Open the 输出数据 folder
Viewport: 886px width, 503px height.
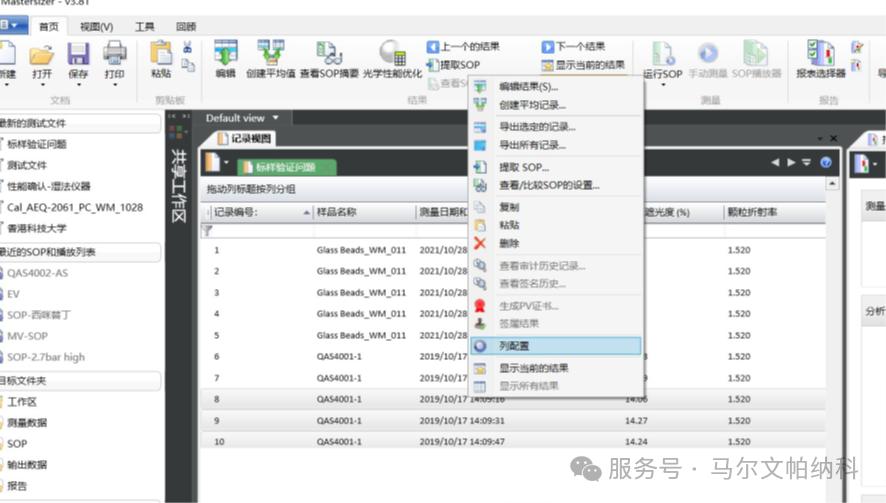coord(27,465)
